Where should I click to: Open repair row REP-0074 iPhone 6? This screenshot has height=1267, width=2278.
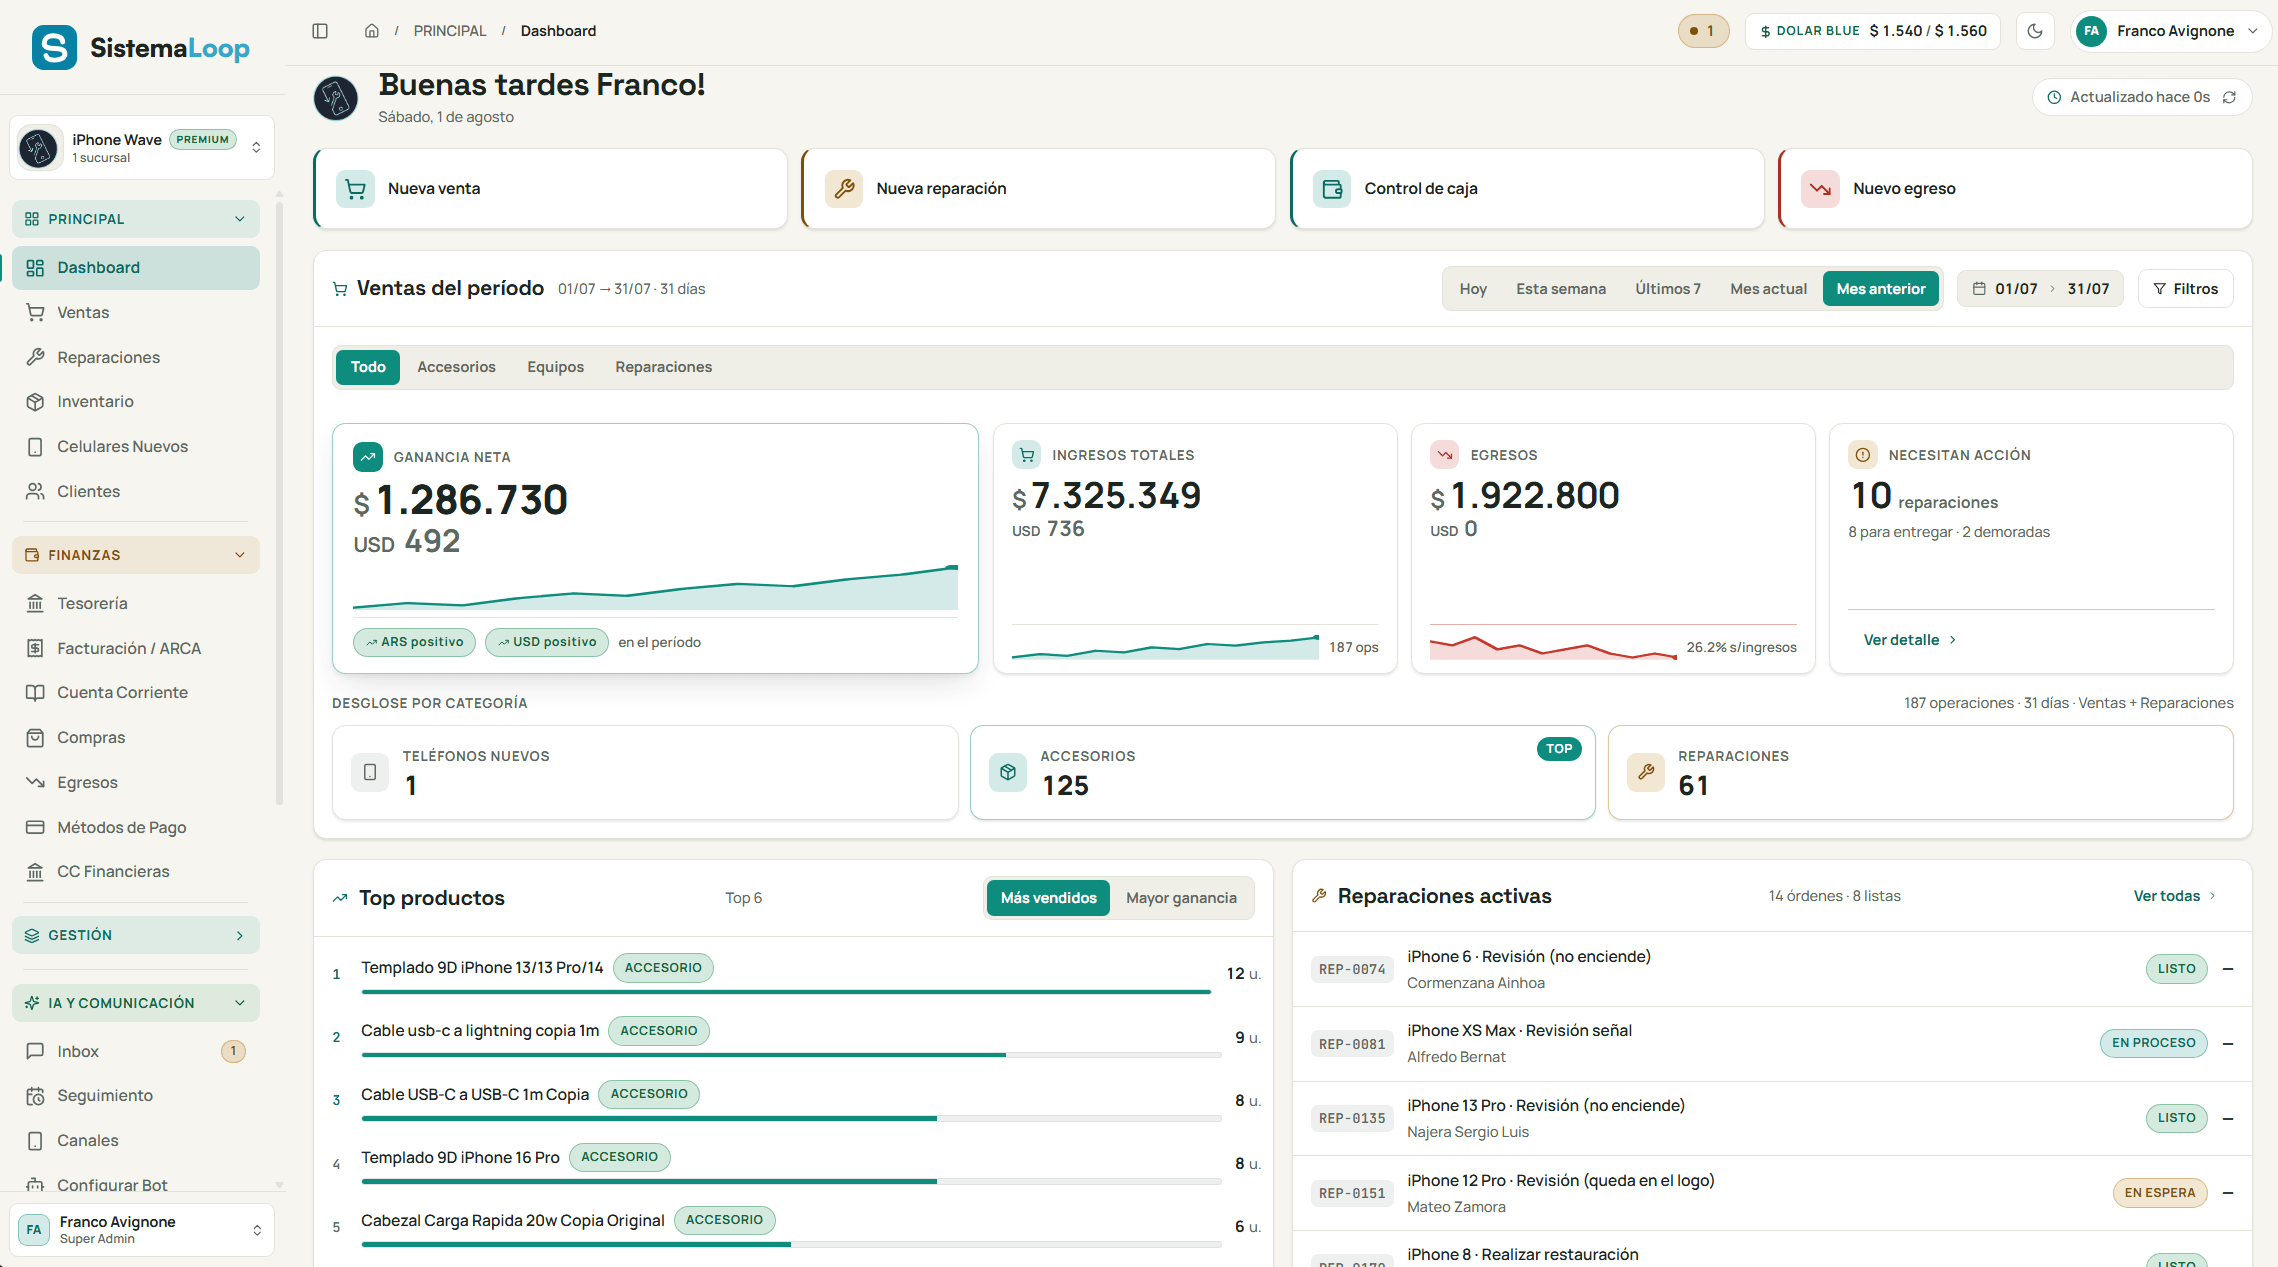click(1772, 969)
